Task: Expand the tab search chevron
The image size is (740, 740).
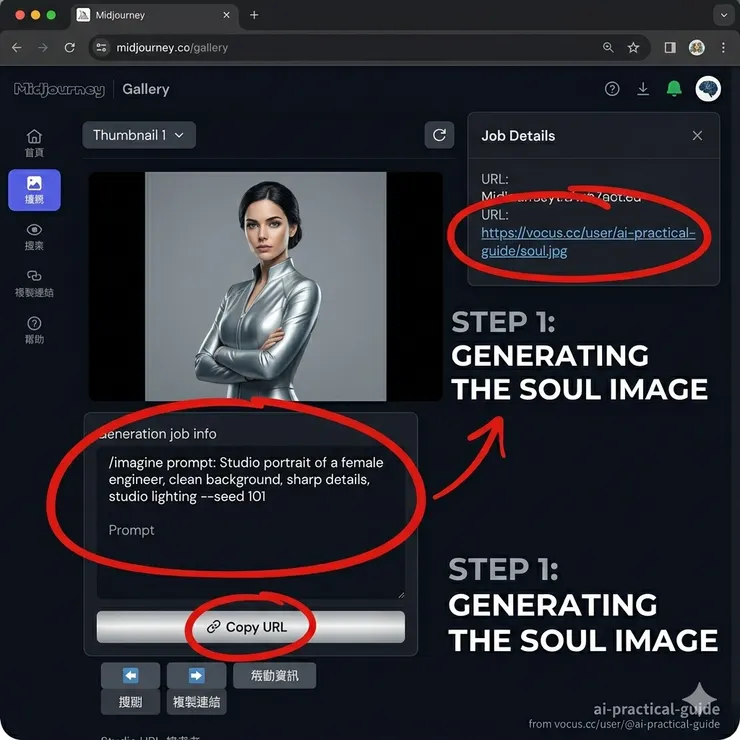Action: coord(723,15)
